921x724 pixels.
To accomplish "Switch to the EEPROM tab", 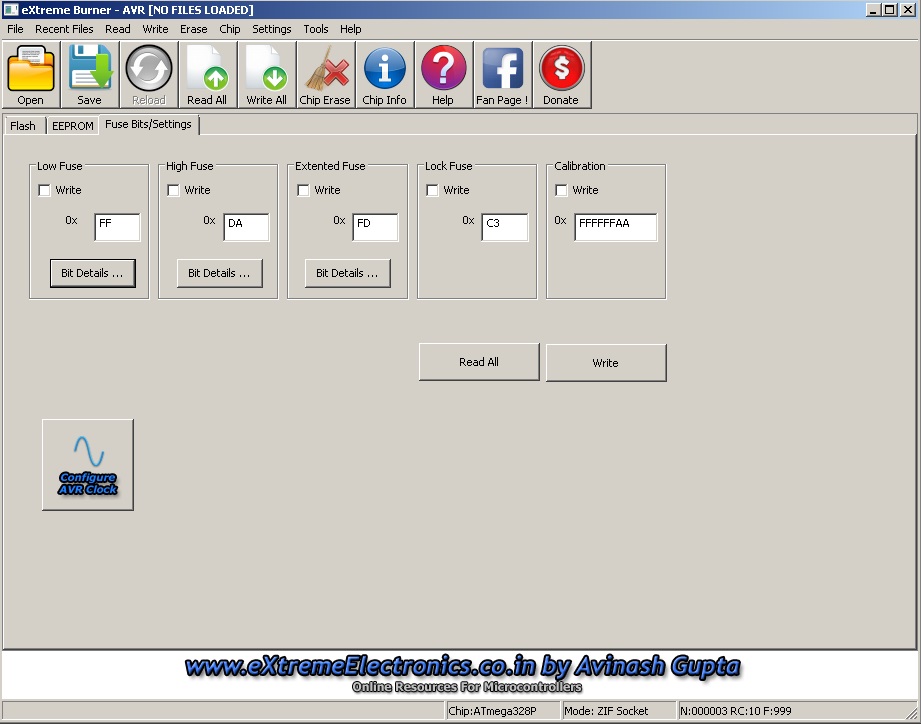I will click(73, 126).
